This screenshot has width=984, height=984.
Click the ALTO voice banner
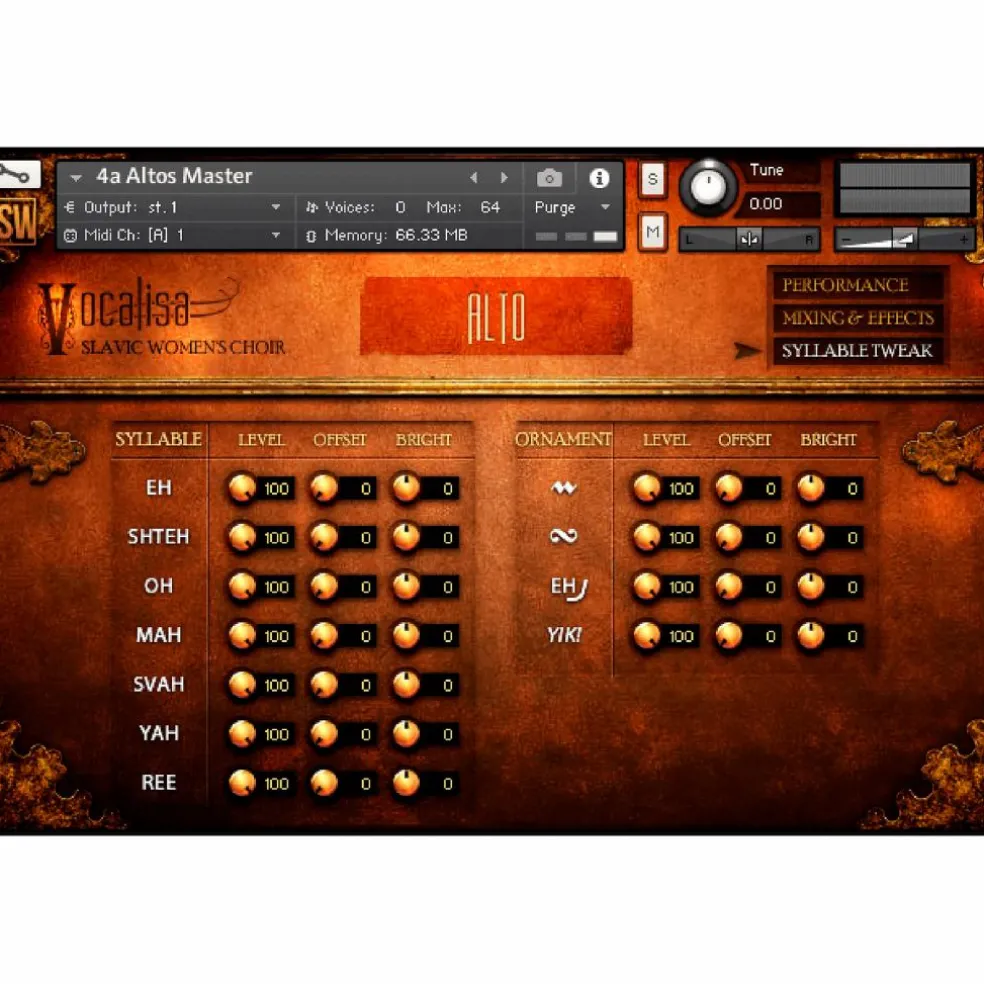pyautogui.click(x=496, y=316)
